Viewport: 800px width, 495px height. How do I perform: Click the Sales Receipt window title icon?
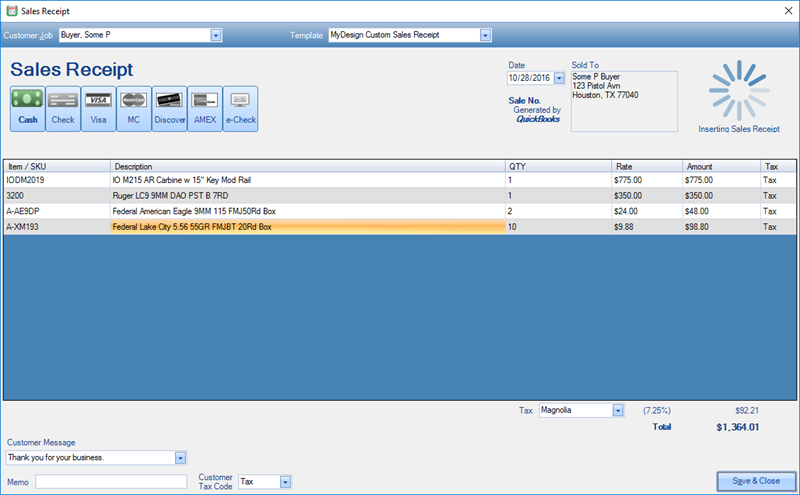12,11
